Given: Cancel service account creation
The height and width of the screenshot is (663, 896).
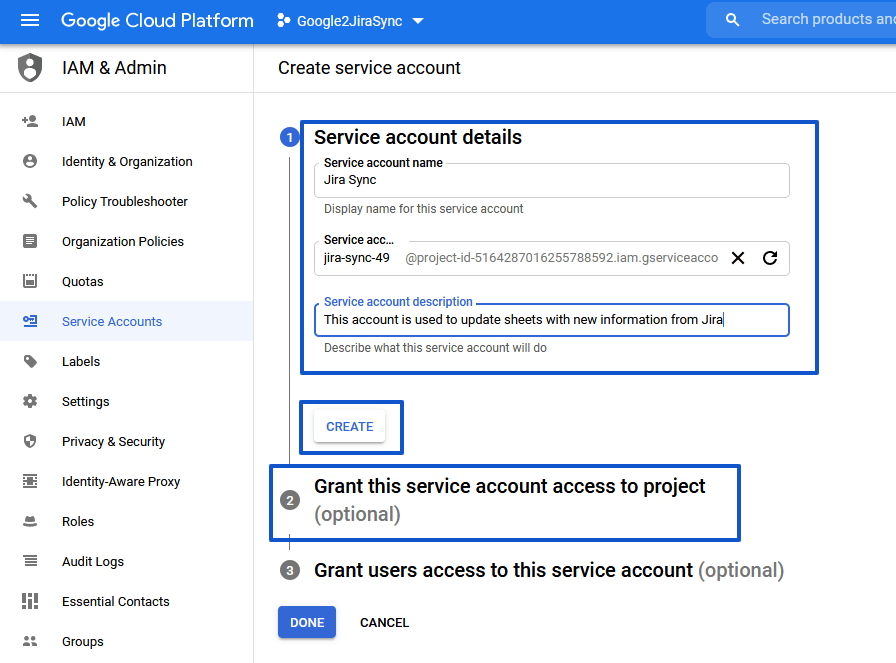Looking at the screenshot, I should [385, 622].
